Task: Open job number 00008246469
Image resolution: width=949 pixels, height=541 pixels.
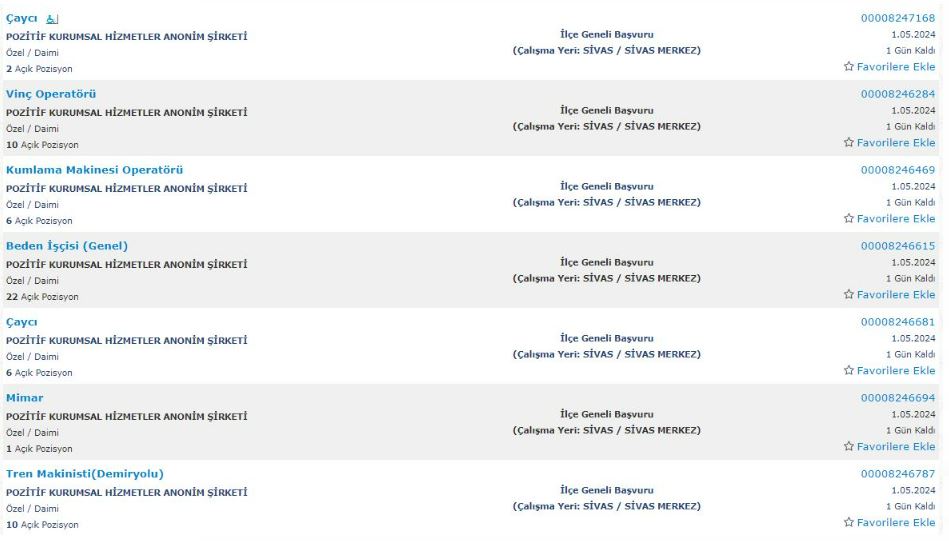Action: [x=898, y=170]
